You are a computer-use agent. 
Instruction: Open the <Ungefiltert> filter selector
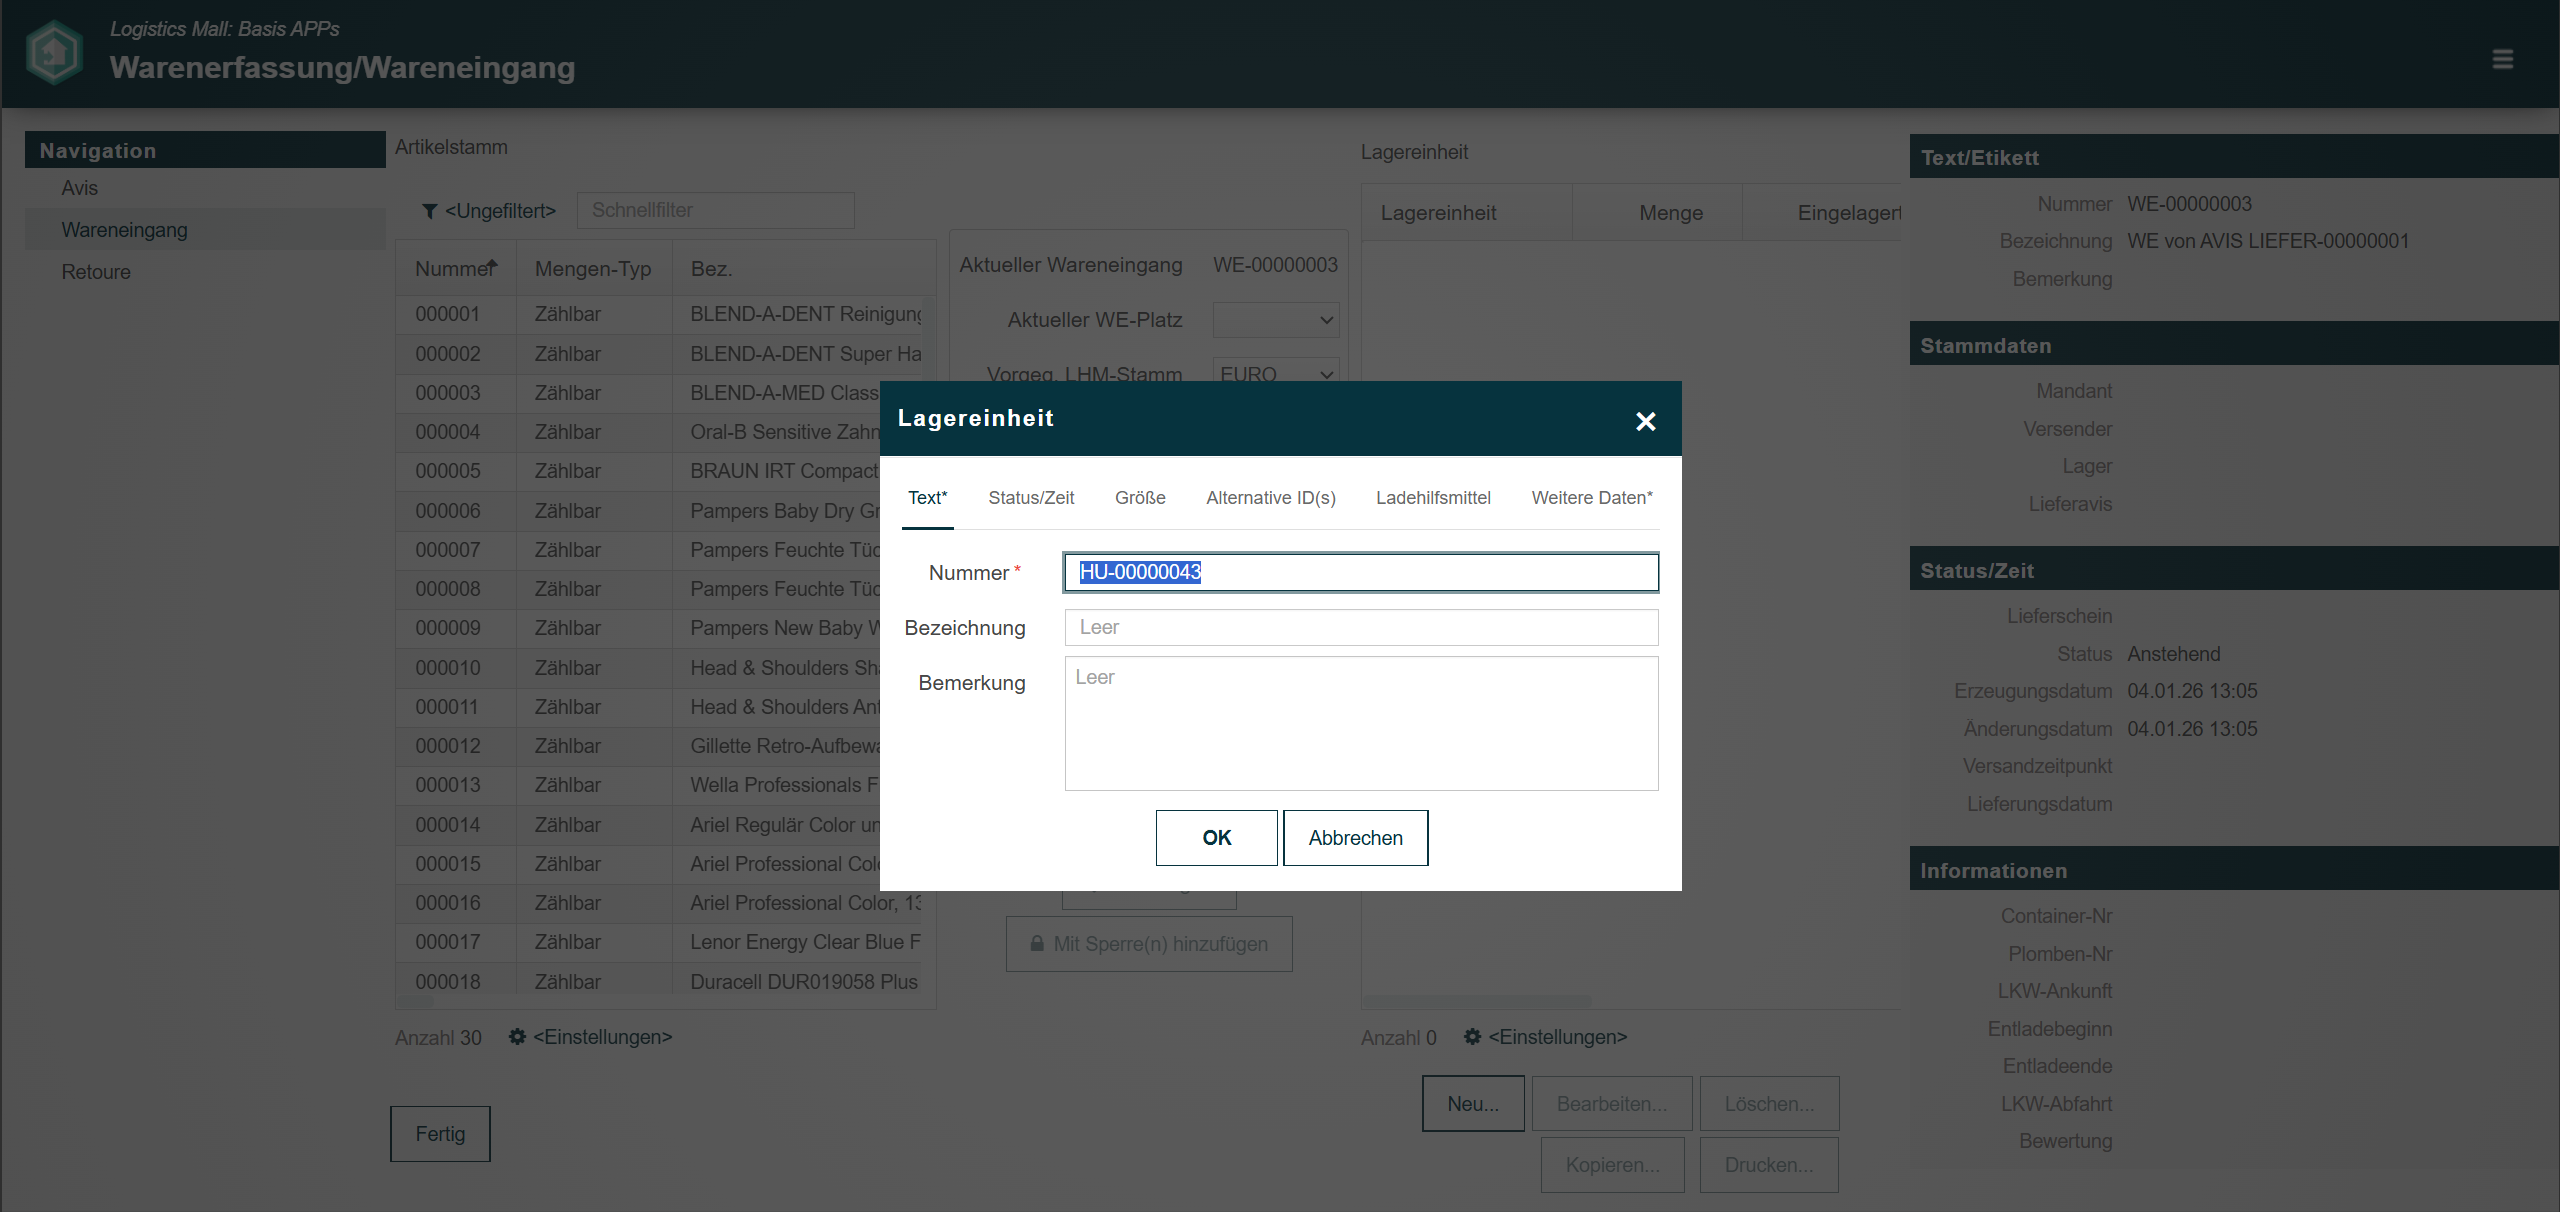pyautogui.click(x=500, y=211)
